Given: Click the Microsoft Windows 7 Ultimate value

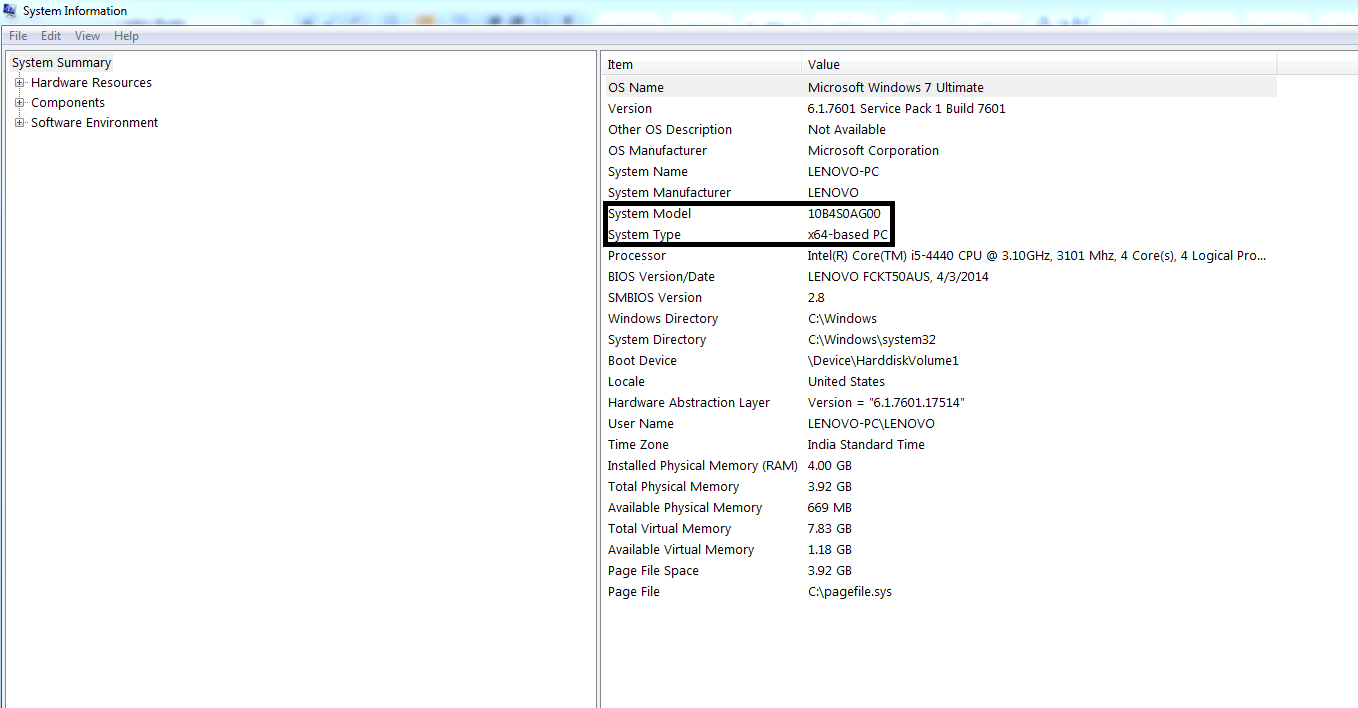Looking at the screenshot, I should (896, 88).
